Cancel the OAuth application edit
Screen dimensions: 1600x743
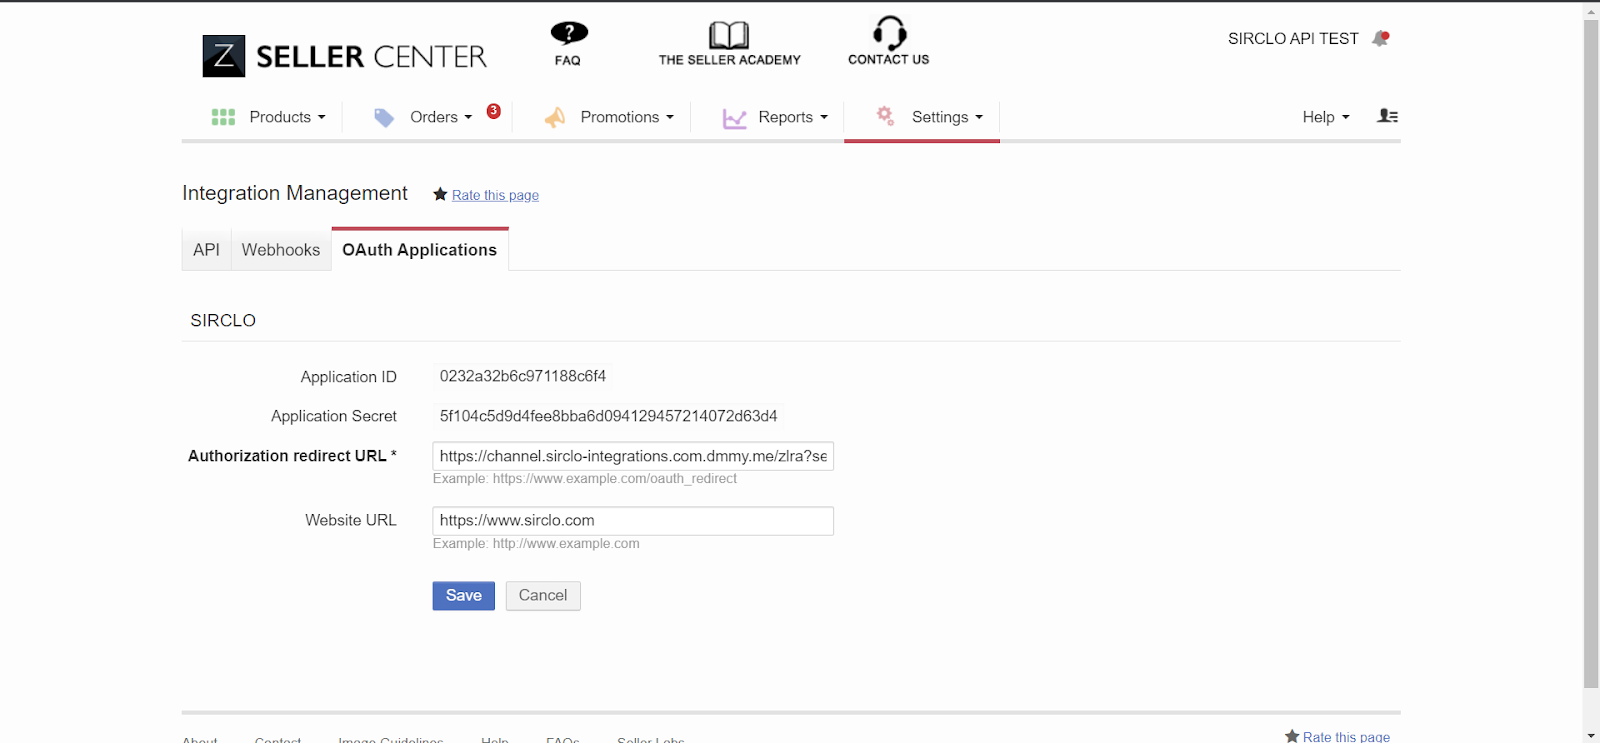click(543, 596)
